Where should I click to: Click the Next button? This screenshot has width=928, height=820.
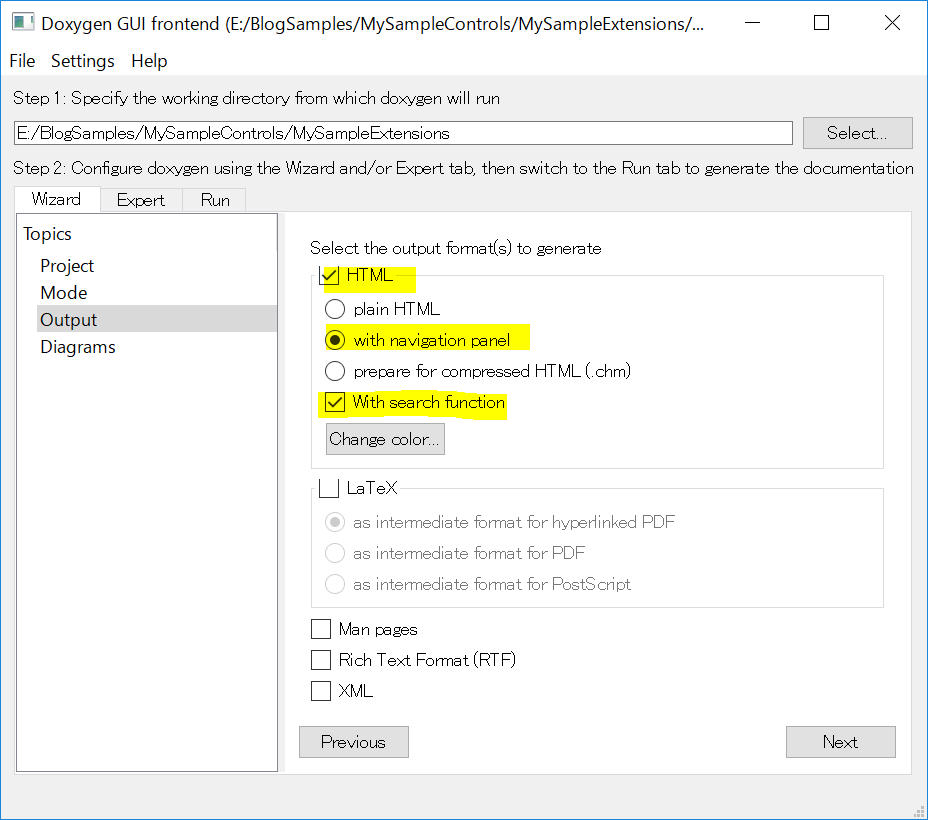[840, 742]
